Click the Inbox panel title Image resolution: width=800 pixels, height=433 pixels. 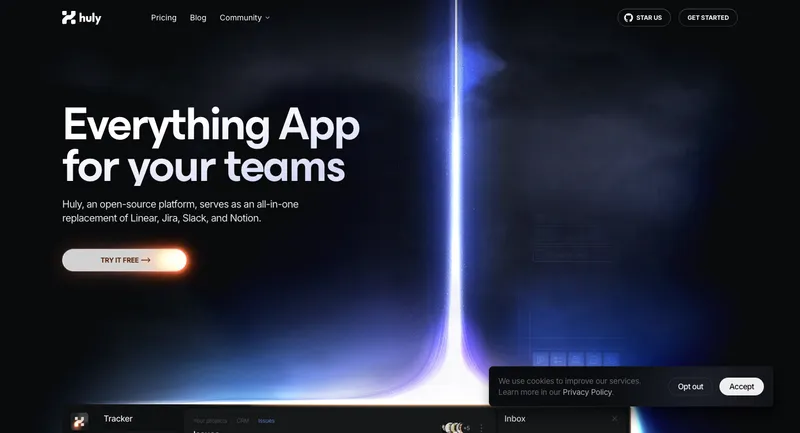coord(515,419)
